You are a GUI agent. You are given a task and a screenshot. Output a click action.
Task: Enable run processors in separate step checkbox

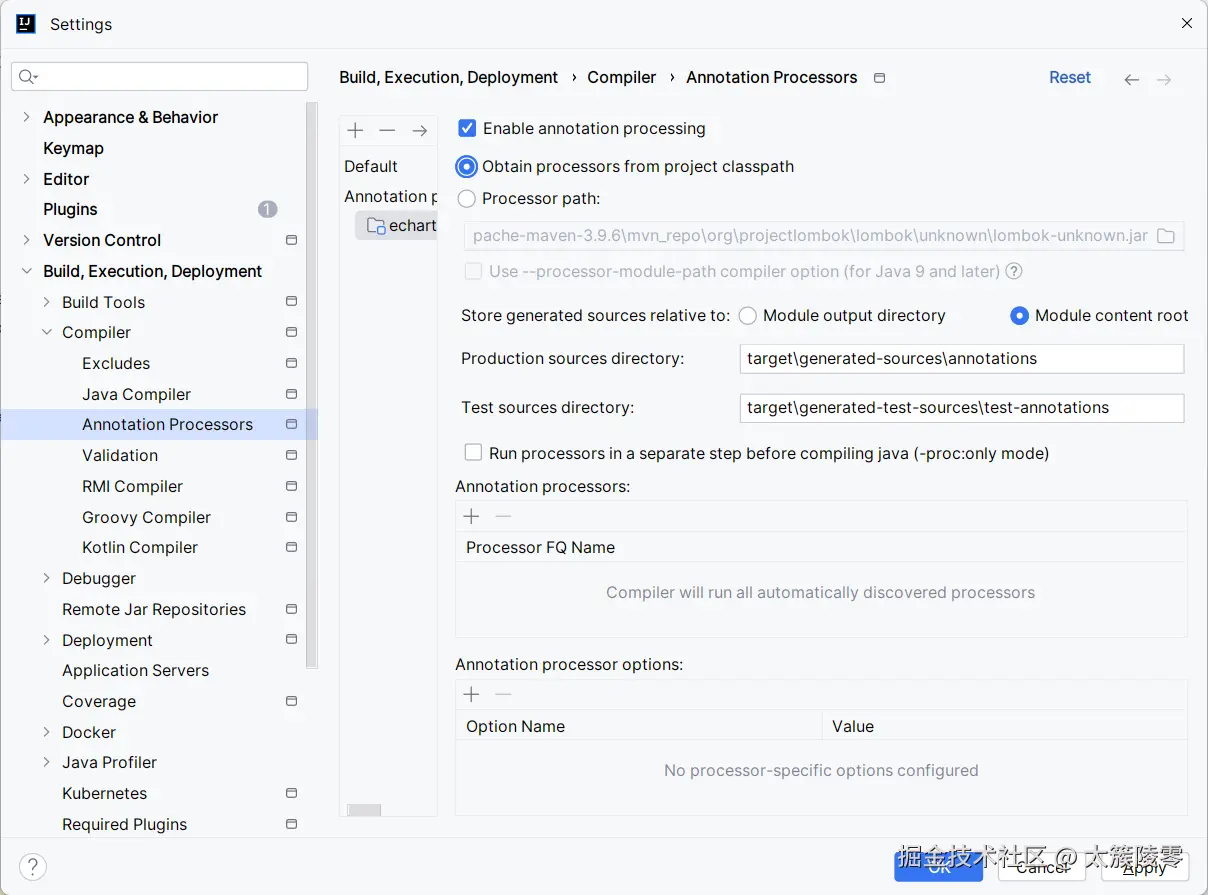point(474,453)
